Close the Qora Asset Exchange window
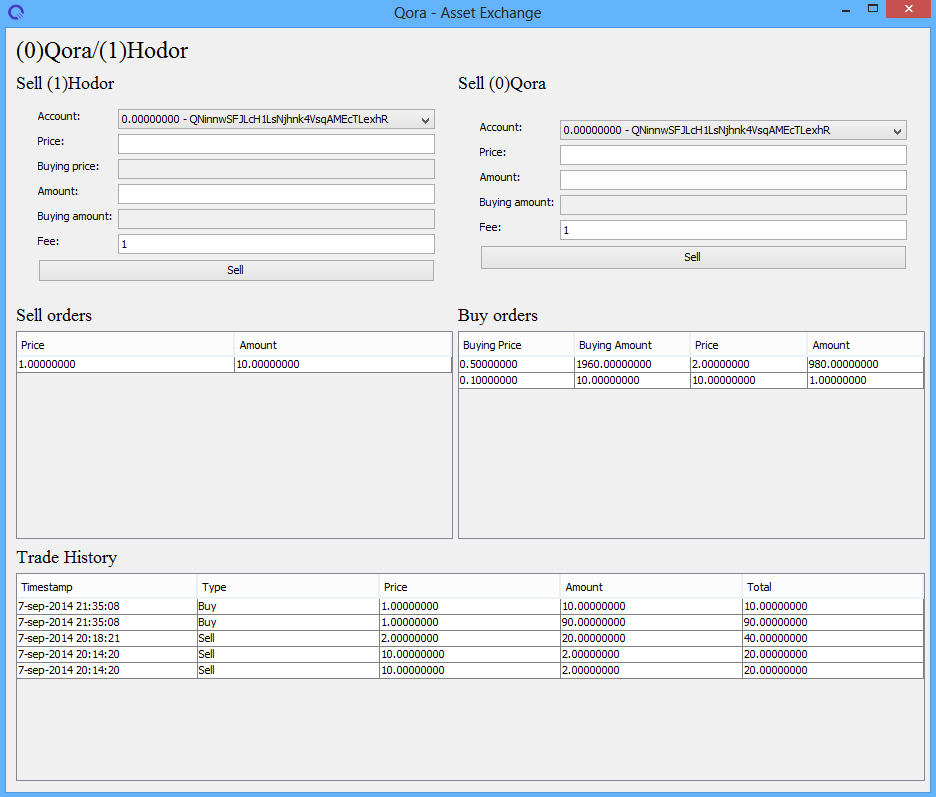This screenshot has height=797, width=936. [x=908, y=9]
